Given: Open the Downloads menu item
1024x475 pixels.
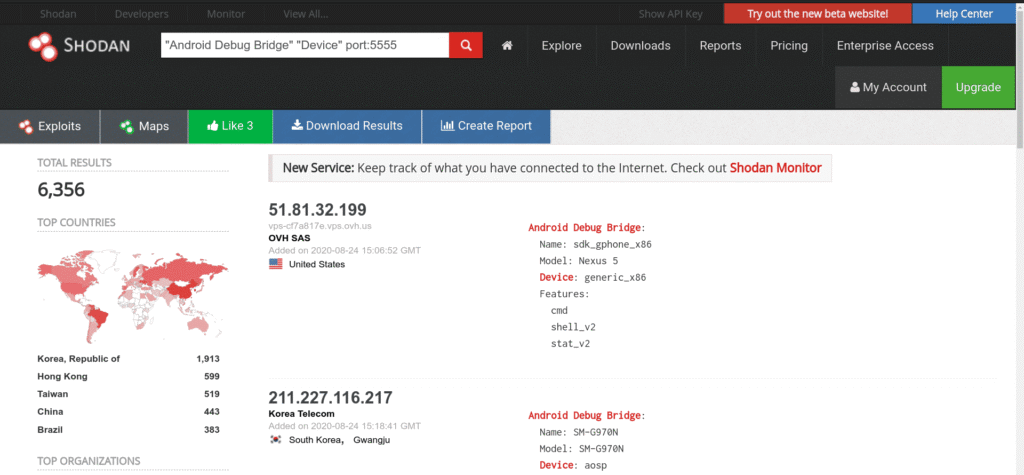Looking at the screenshot, I should 641,46.
